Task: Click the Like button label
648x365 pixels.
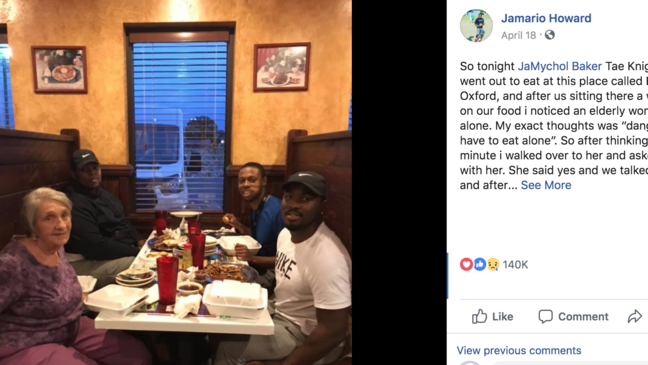Action: 503,317
